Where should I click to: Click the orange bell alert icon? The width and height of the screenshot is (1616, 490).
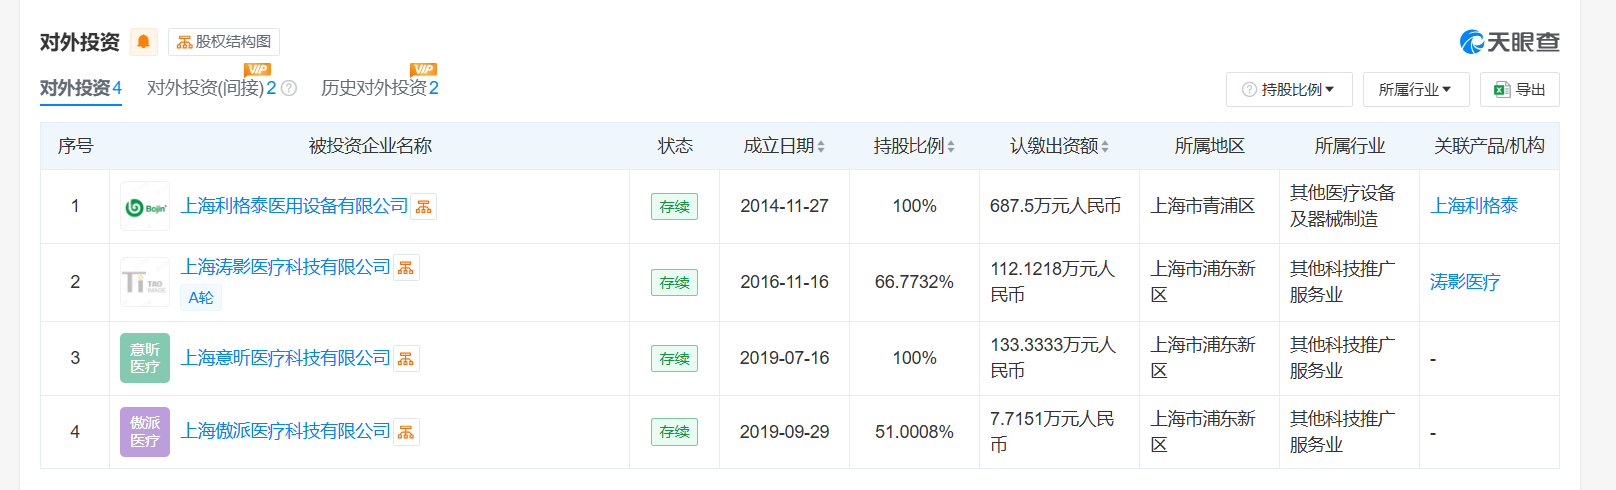[x=144, y=42]
